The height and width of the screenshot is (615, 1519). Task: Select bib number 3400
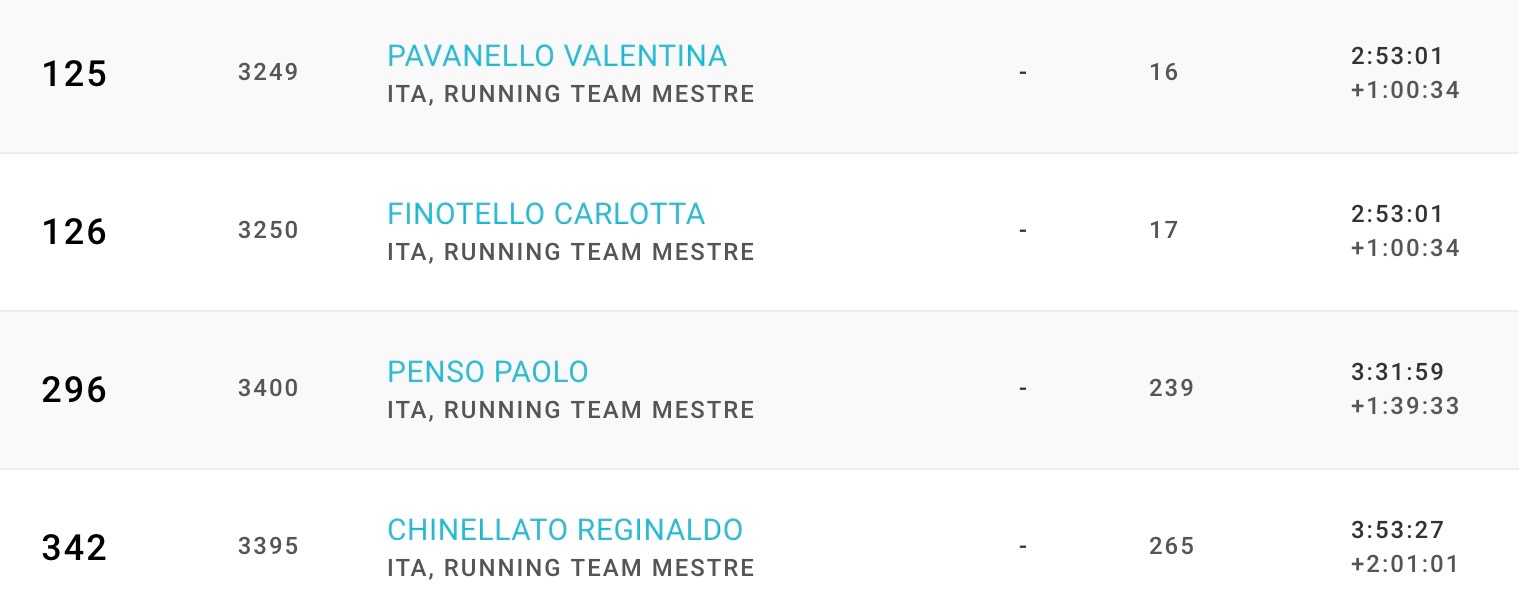[x=268, y=389]
